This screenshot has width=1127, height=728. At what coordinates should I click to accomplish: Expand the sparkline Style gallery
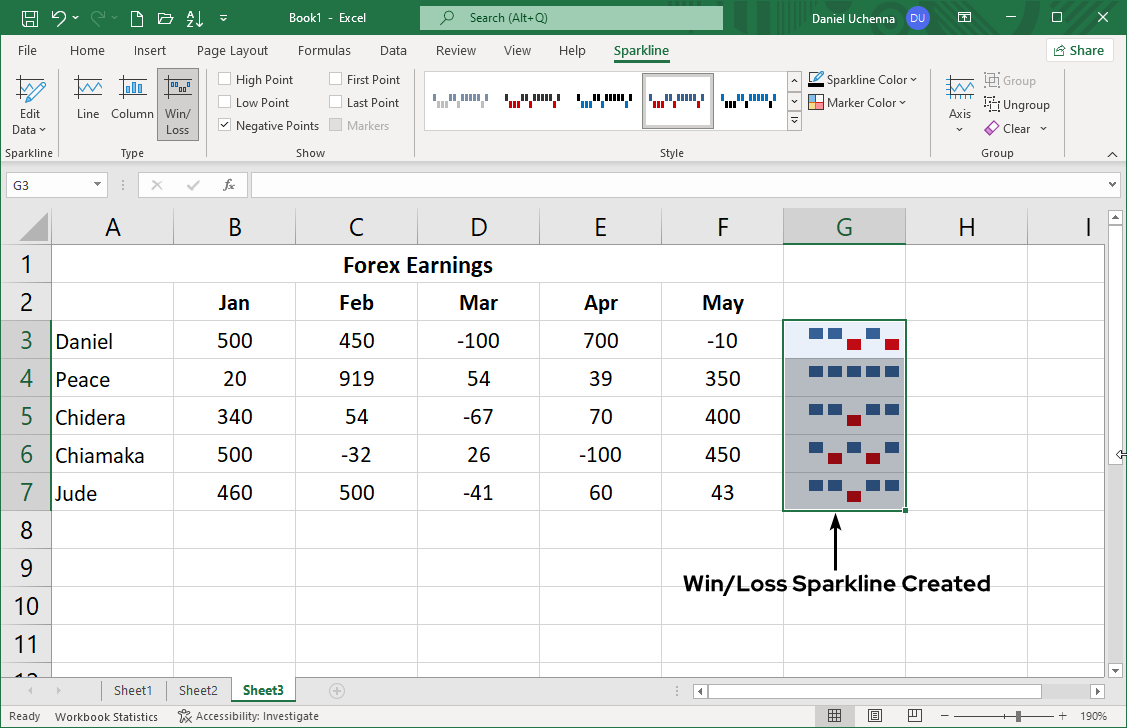[x=794, y=120]
